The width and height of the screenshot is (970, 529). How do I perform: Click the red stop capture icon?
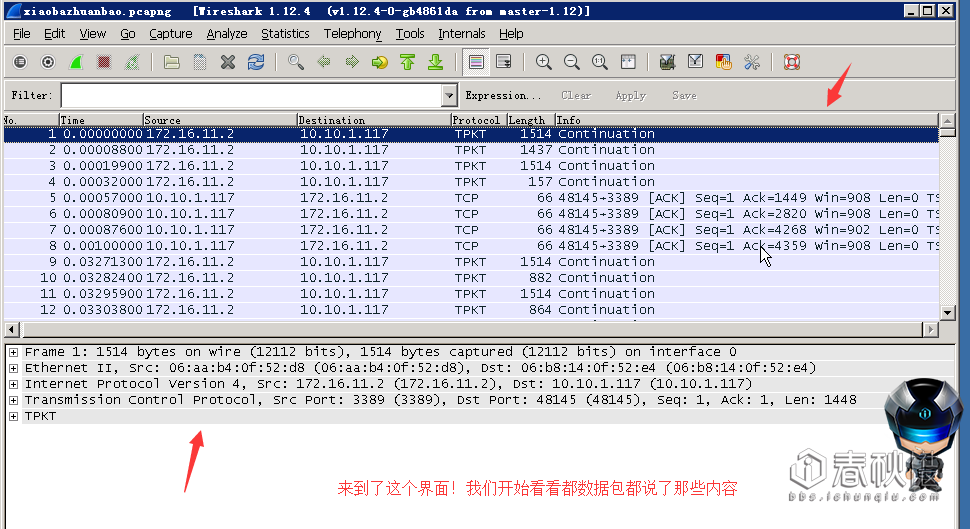pos(104,62)
